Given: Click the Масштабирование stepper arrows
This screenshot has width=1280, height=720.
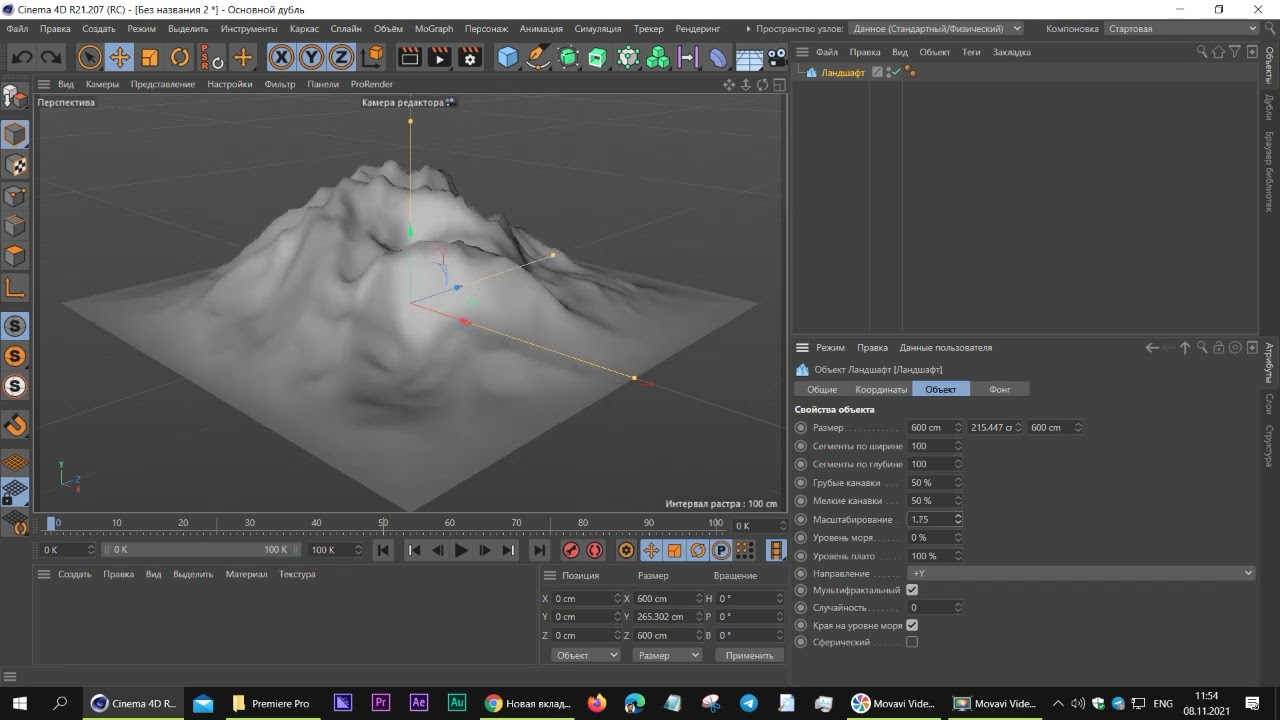Looking at the screenshot, I should pyautogui.click(x=958, y=520).
